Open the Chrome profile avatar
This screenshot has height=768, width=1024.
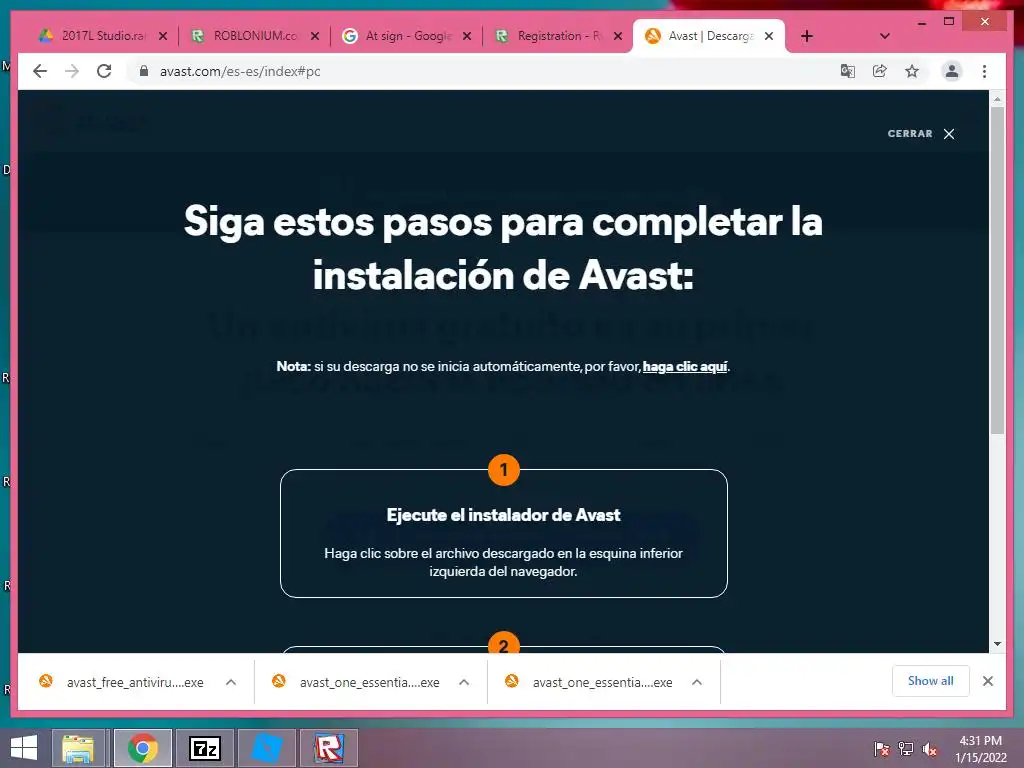952,71
